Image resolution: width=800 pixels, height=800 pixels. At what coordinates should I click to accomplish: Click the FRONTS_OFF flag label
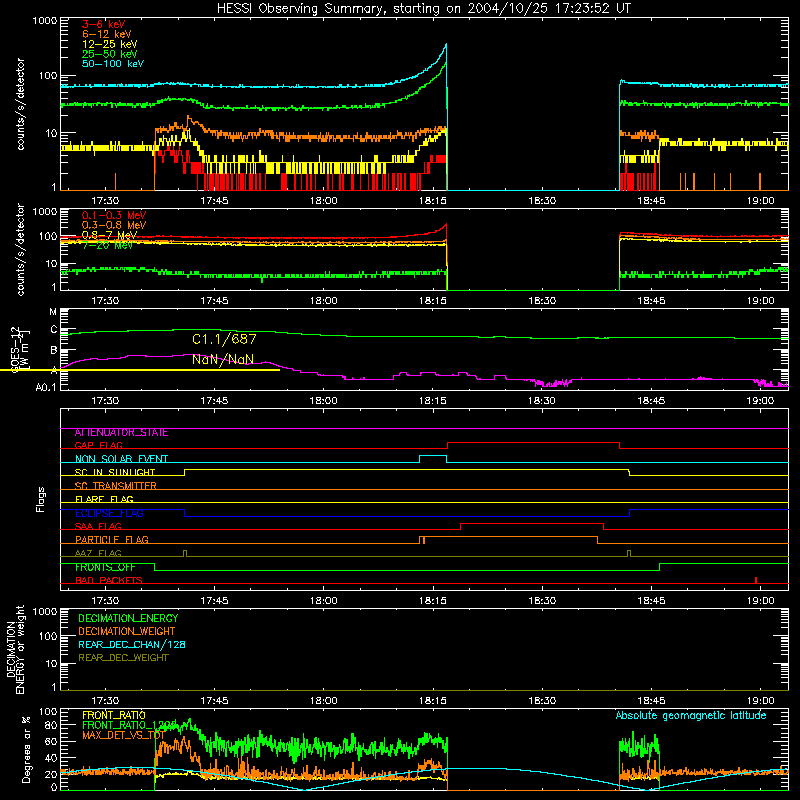(x=105, y=567)
